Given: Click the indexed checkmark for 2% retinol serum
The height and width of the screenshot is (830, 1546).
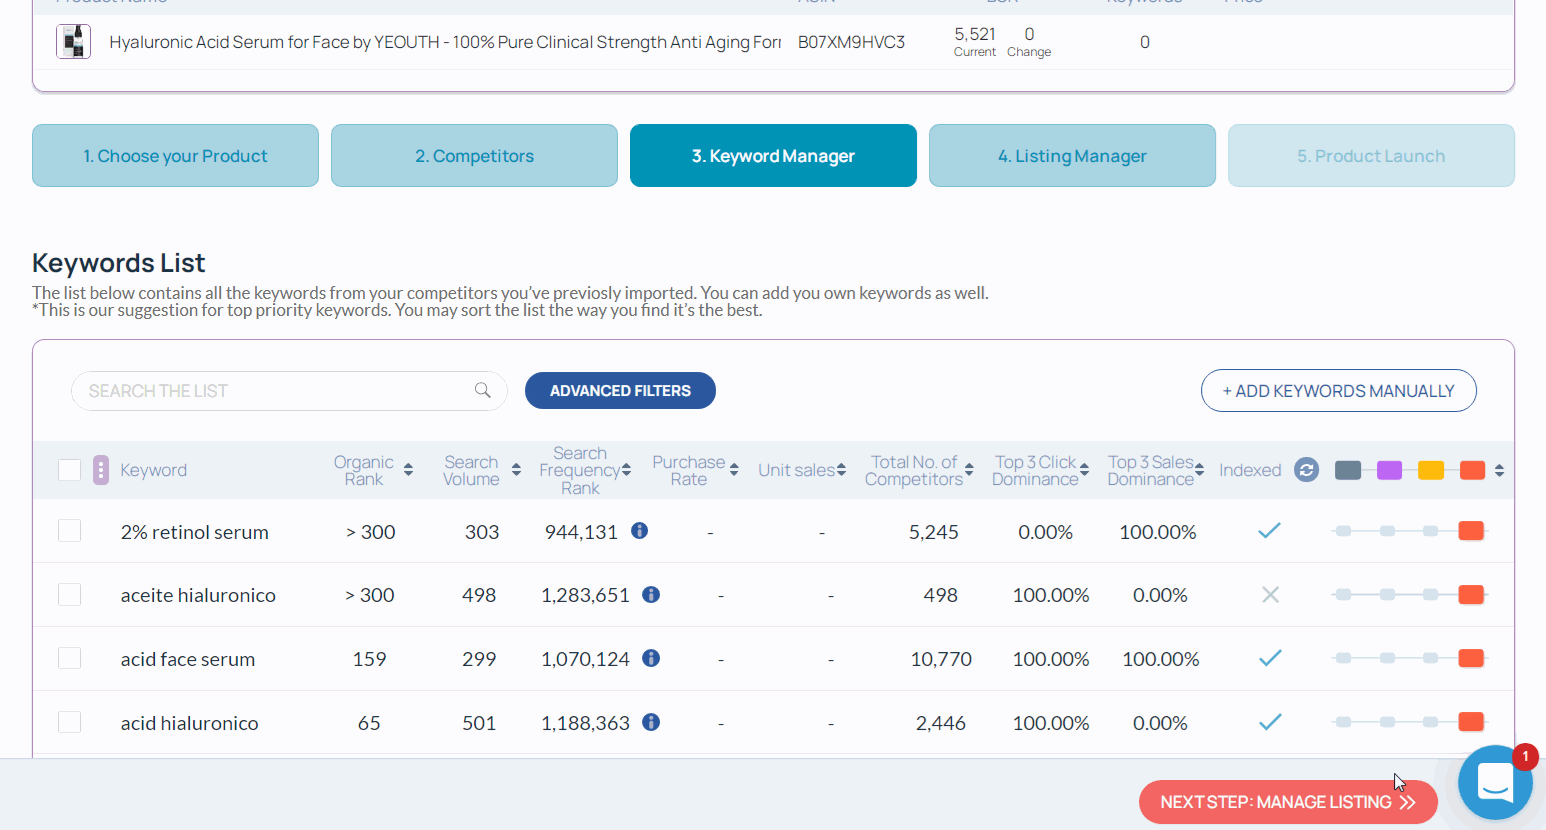Looking at the screenshot, I should click(x=1270, y=531).
